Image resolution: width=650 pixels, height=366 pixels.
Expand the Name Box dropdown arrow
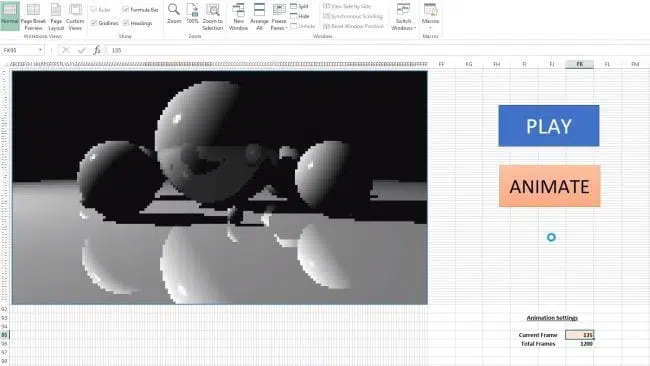pyautogui.click(x=40, y=50)
